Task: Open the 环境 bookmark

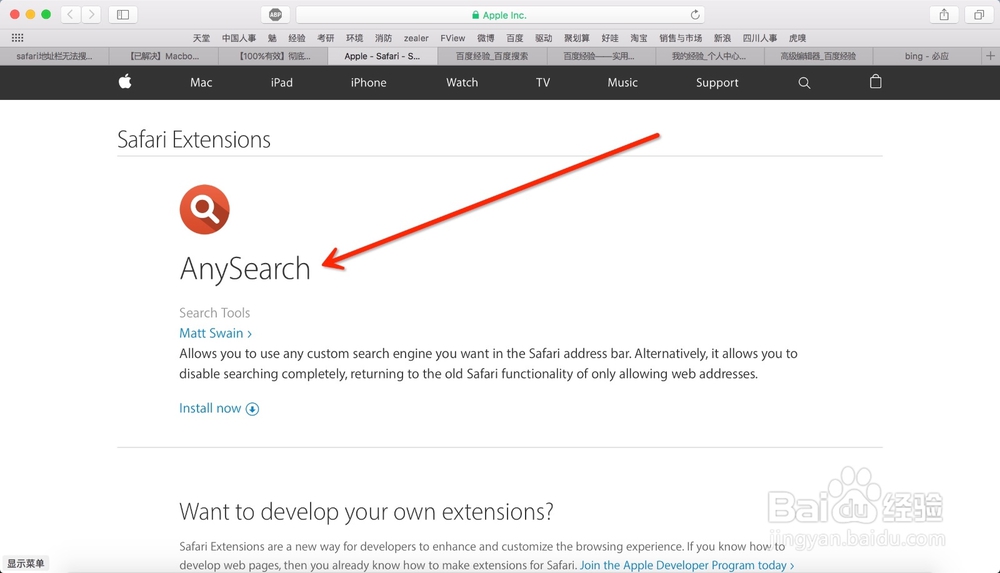Action: coord(355,38)
